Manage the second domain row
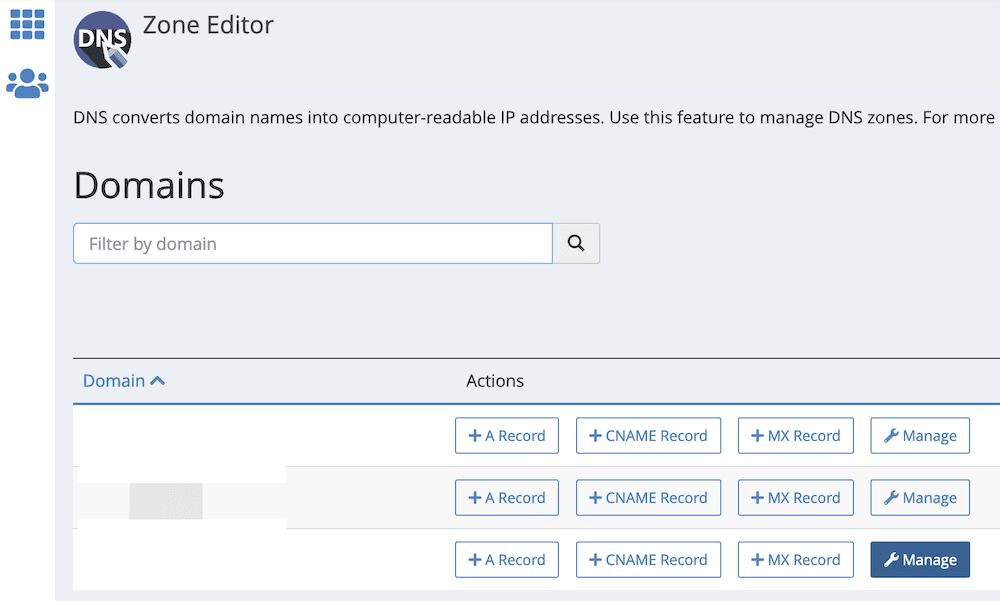Viewport: 1000px width, 601px height. [920, 498]
